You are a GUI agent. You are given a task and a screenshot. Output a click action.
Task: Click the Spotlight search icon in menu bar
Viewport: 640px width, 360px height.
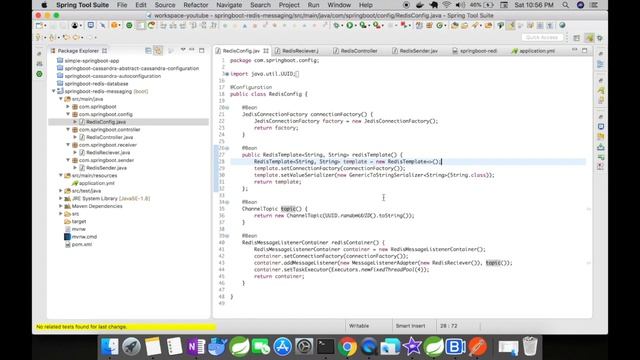(x=565, y=5)
